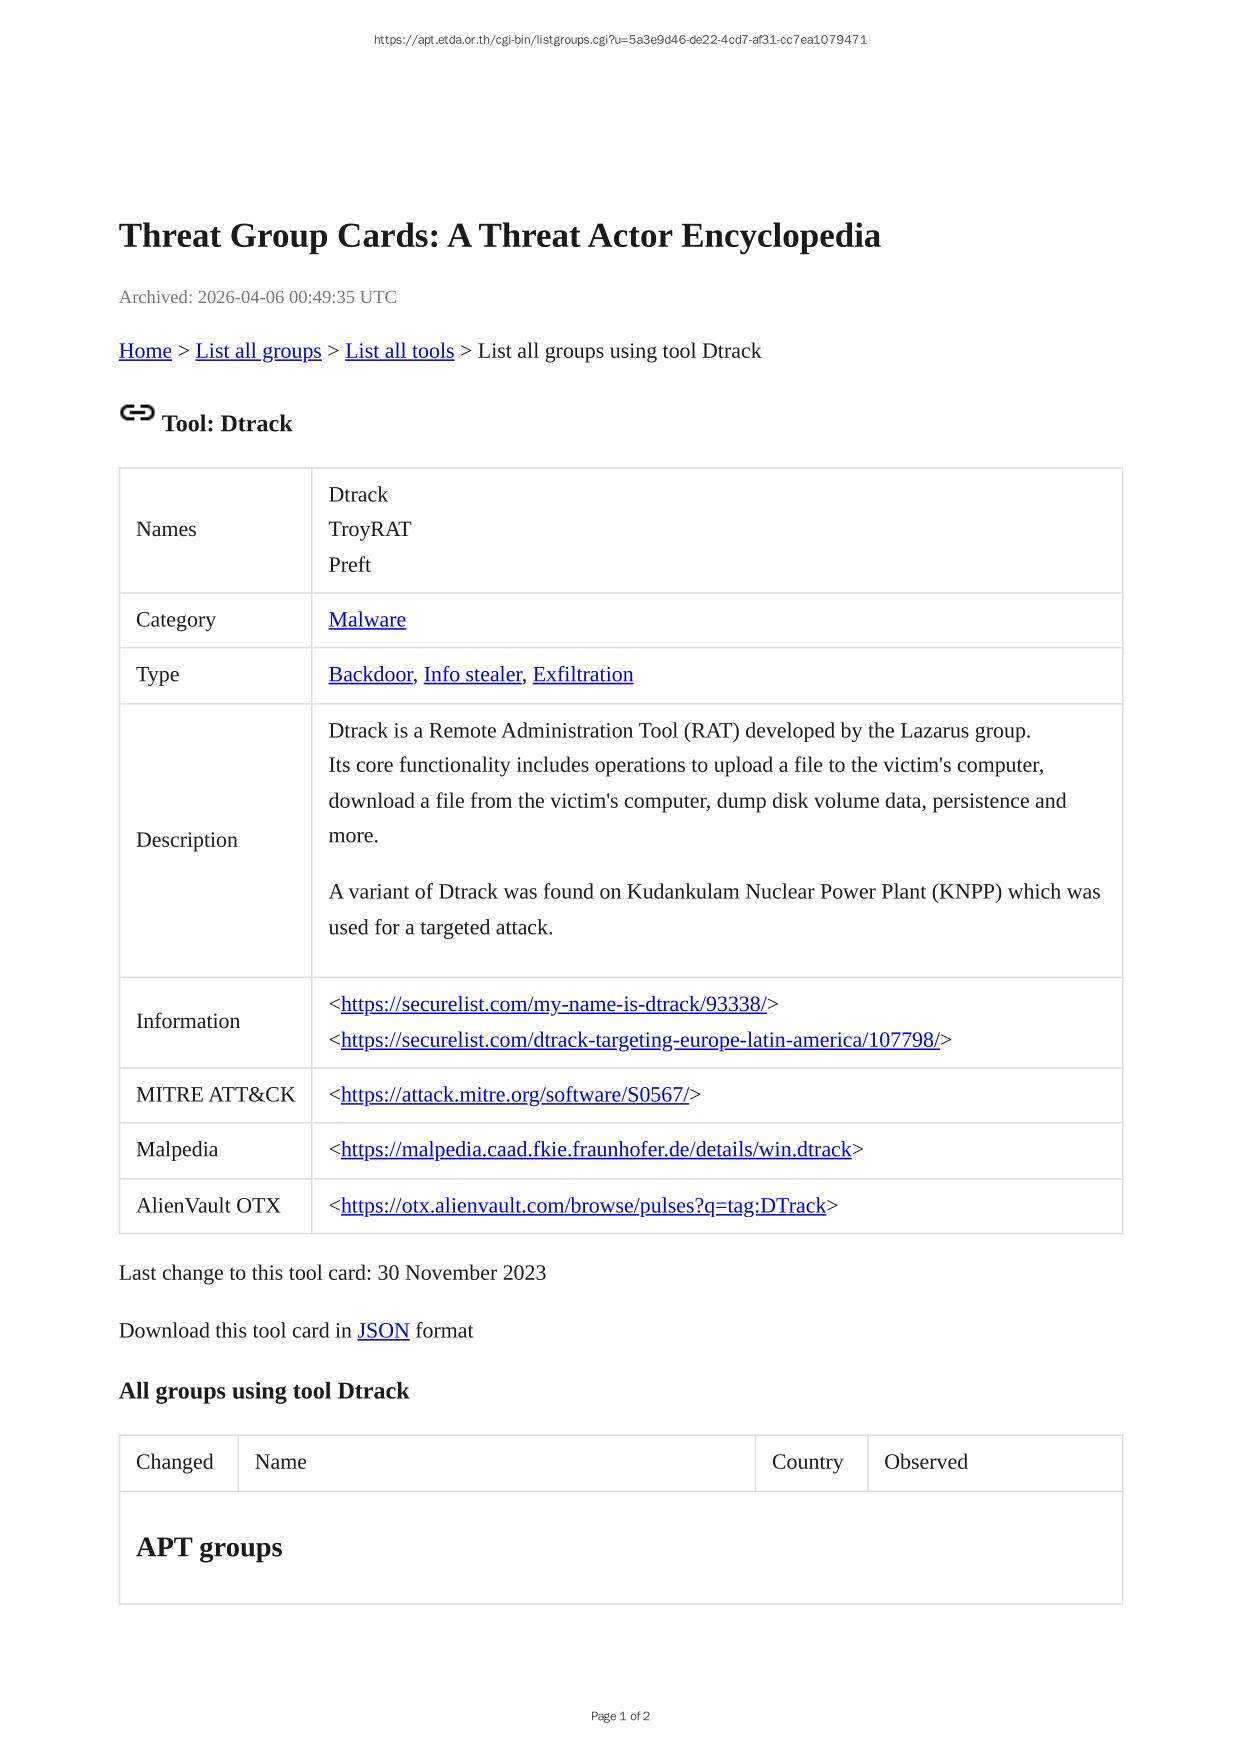
Task: Click the APT groups section heading
Action: 209,1547
